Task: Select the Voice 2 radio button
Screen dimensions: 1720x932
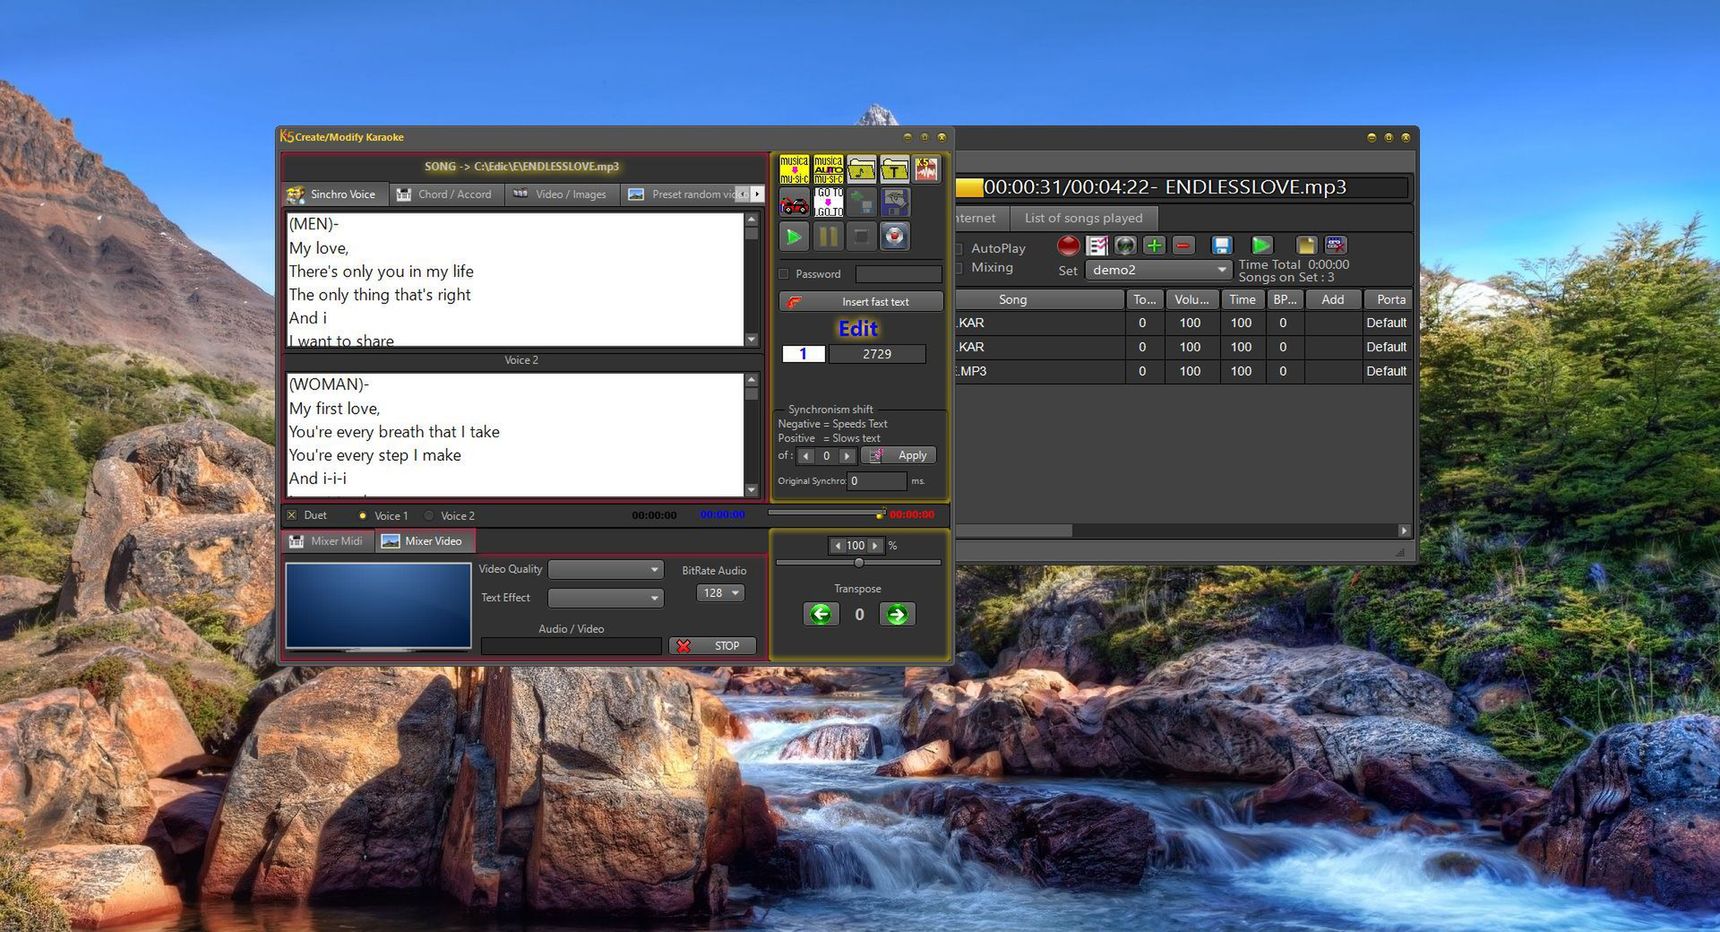Action: tap(429, 516)
